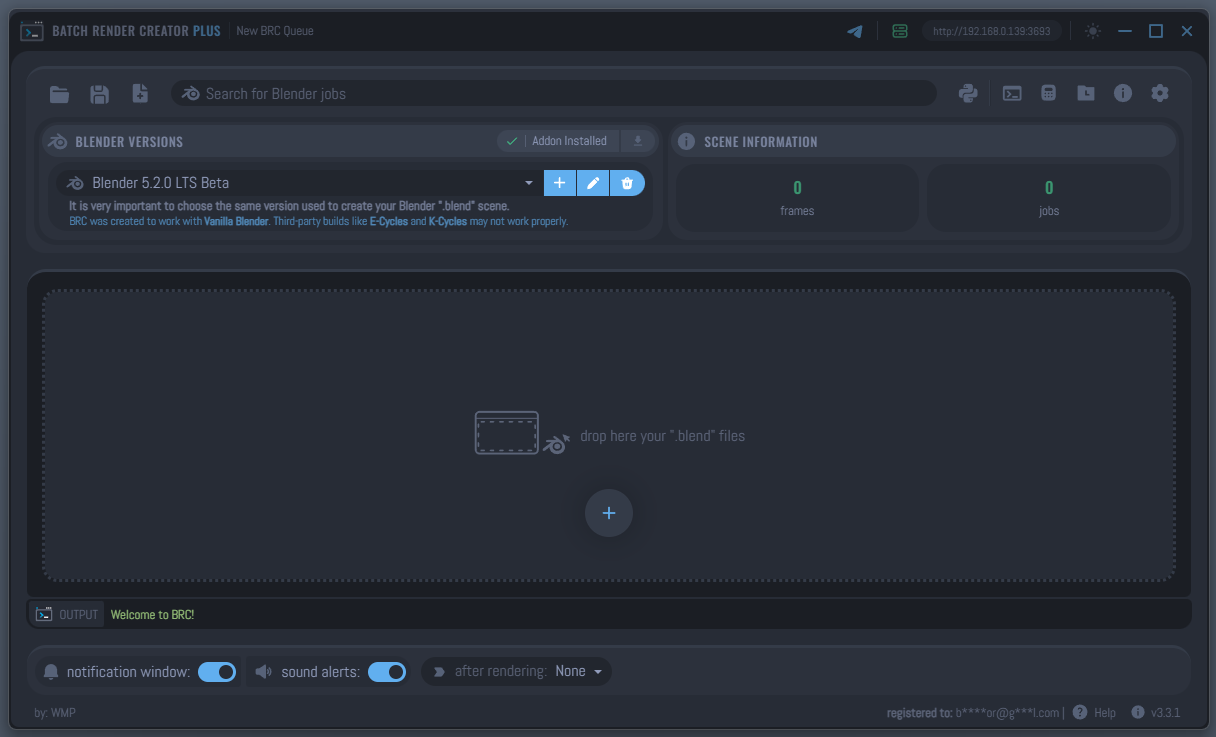
Task: Edit the Blender version with the pencil icon
Action: tap(593, 183)
